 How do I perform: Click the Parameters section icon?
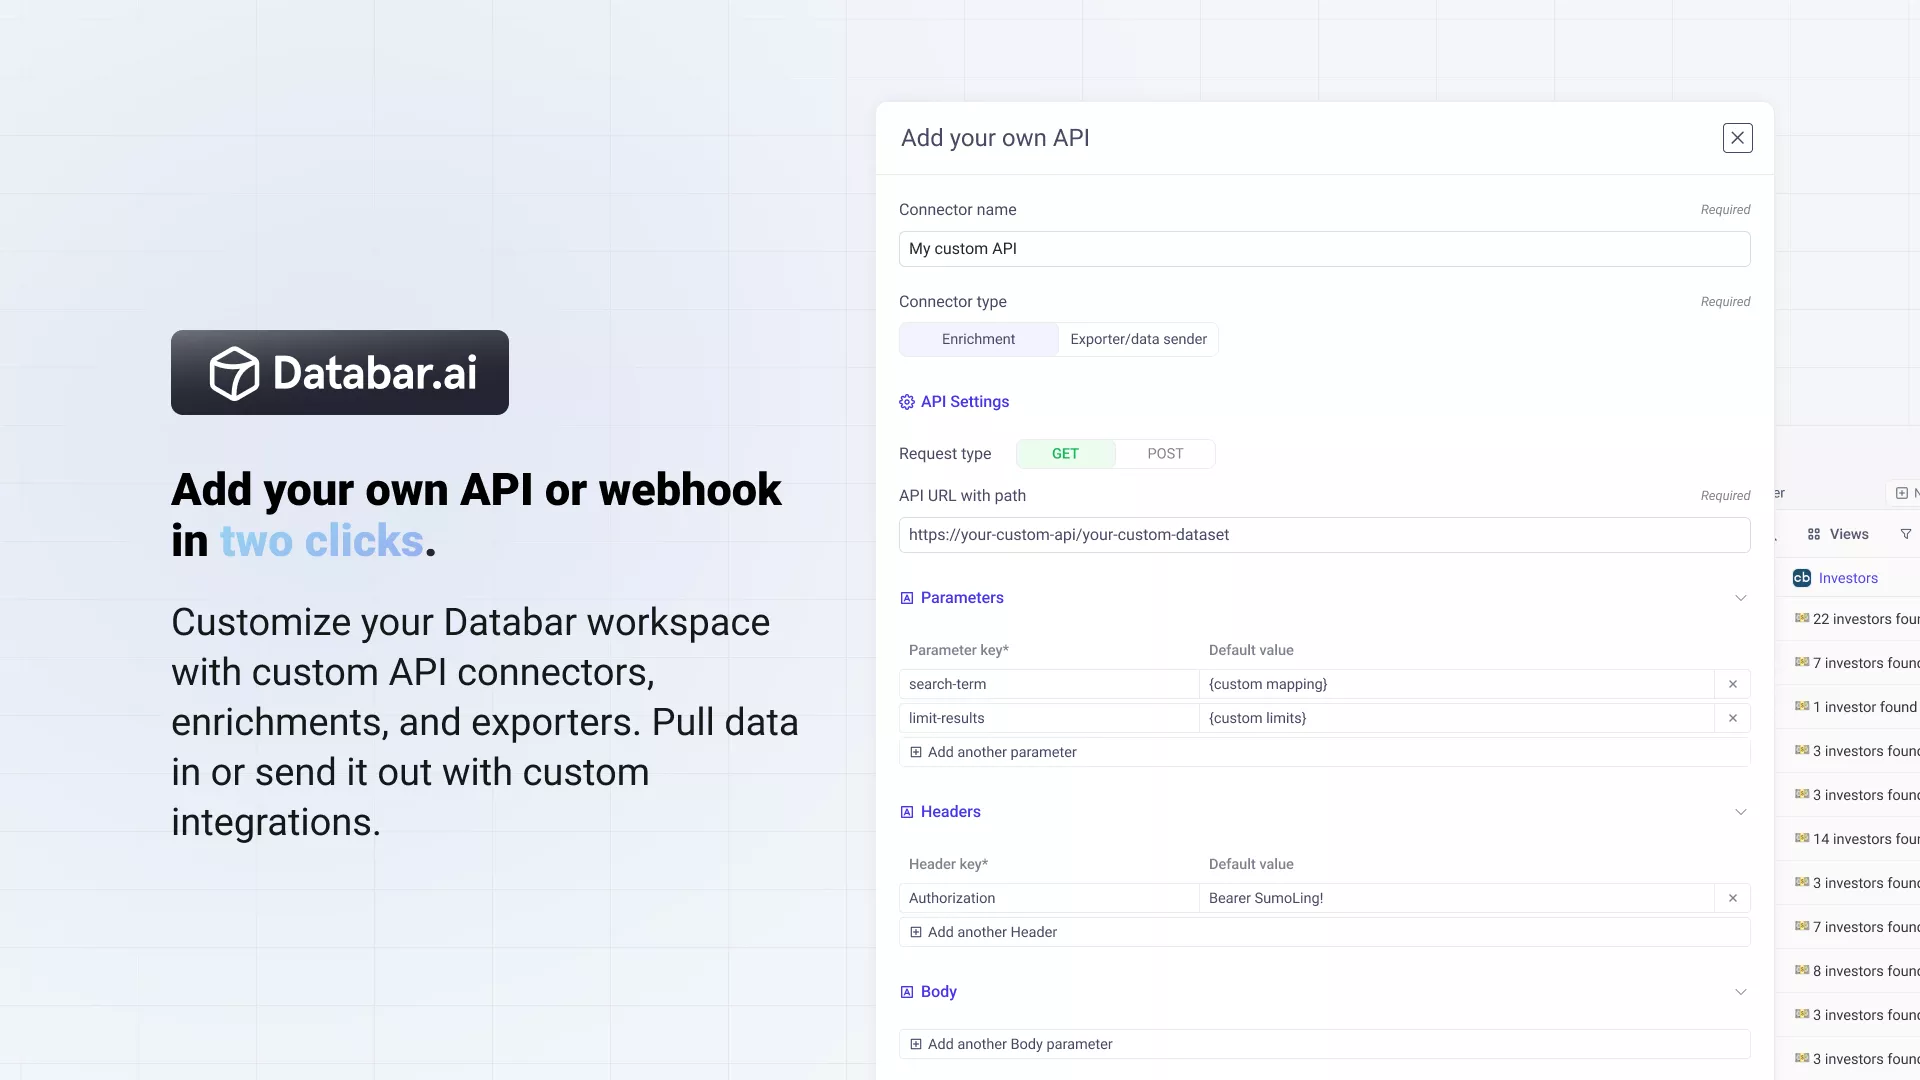906,598
